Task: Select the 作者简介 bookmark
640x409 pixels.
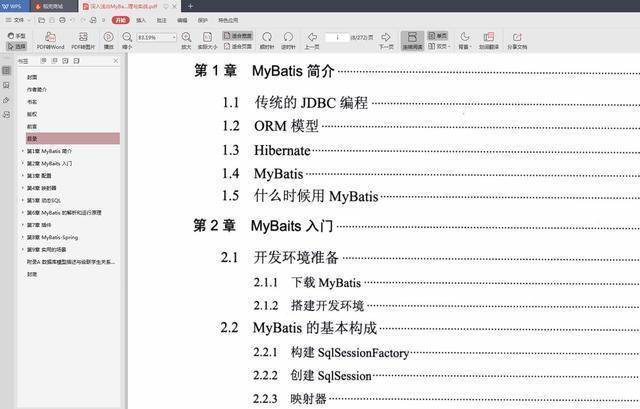Action: (37, 89)
